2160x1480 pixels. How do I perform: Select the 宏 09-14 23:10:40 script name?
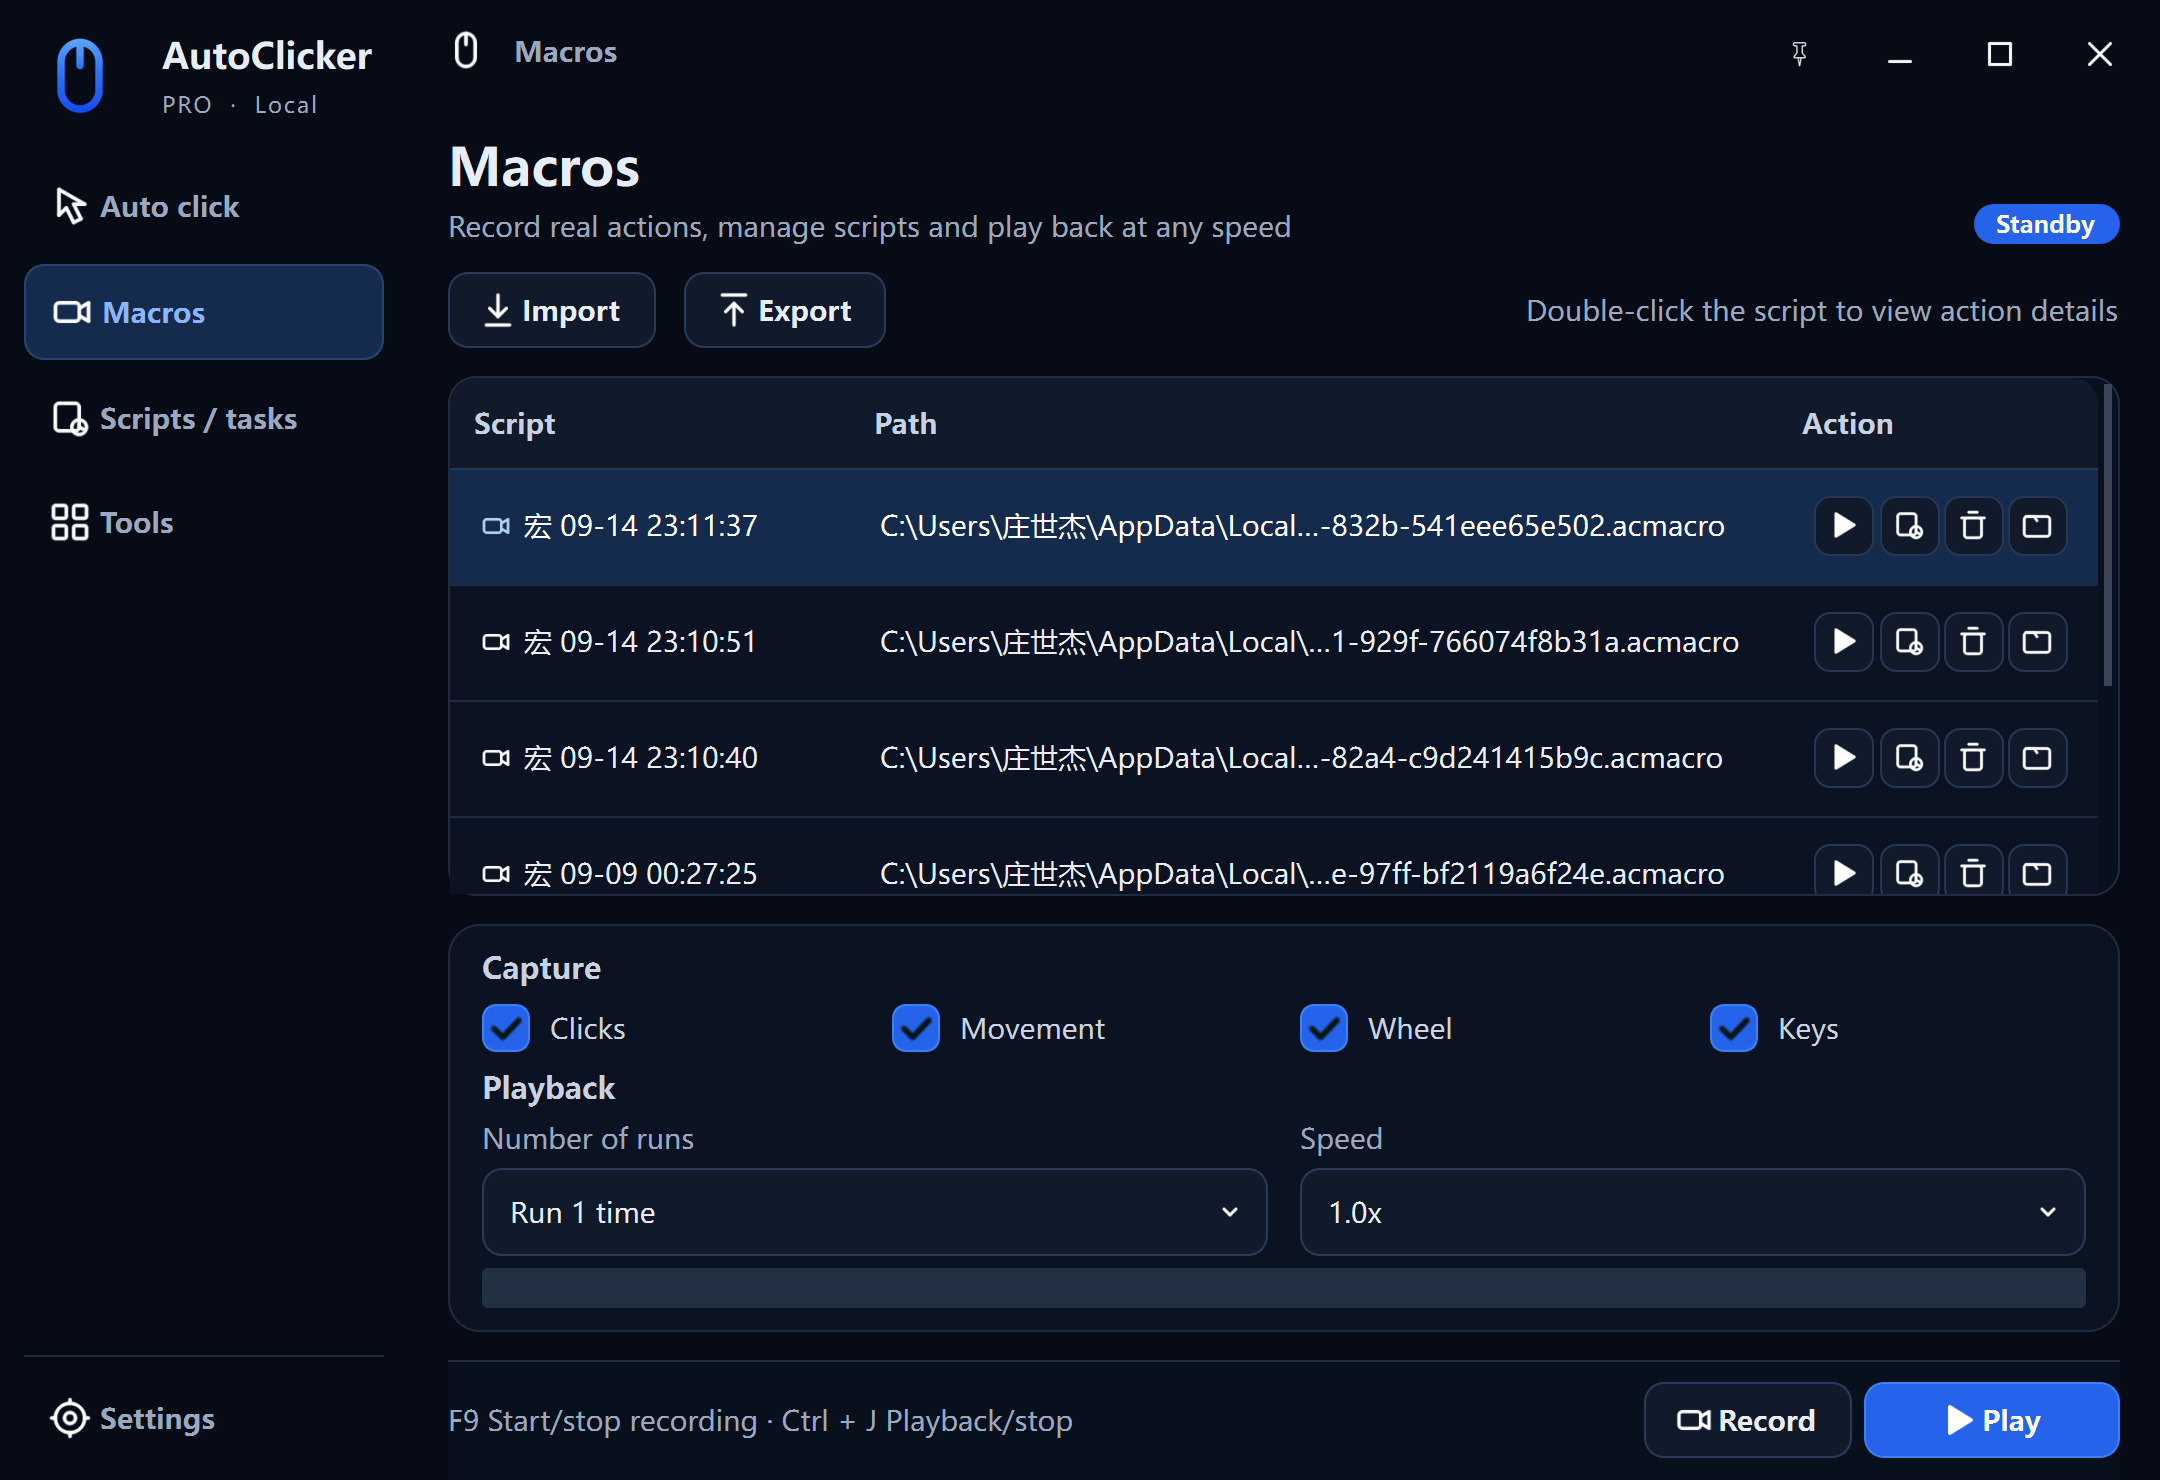point(640,758)
